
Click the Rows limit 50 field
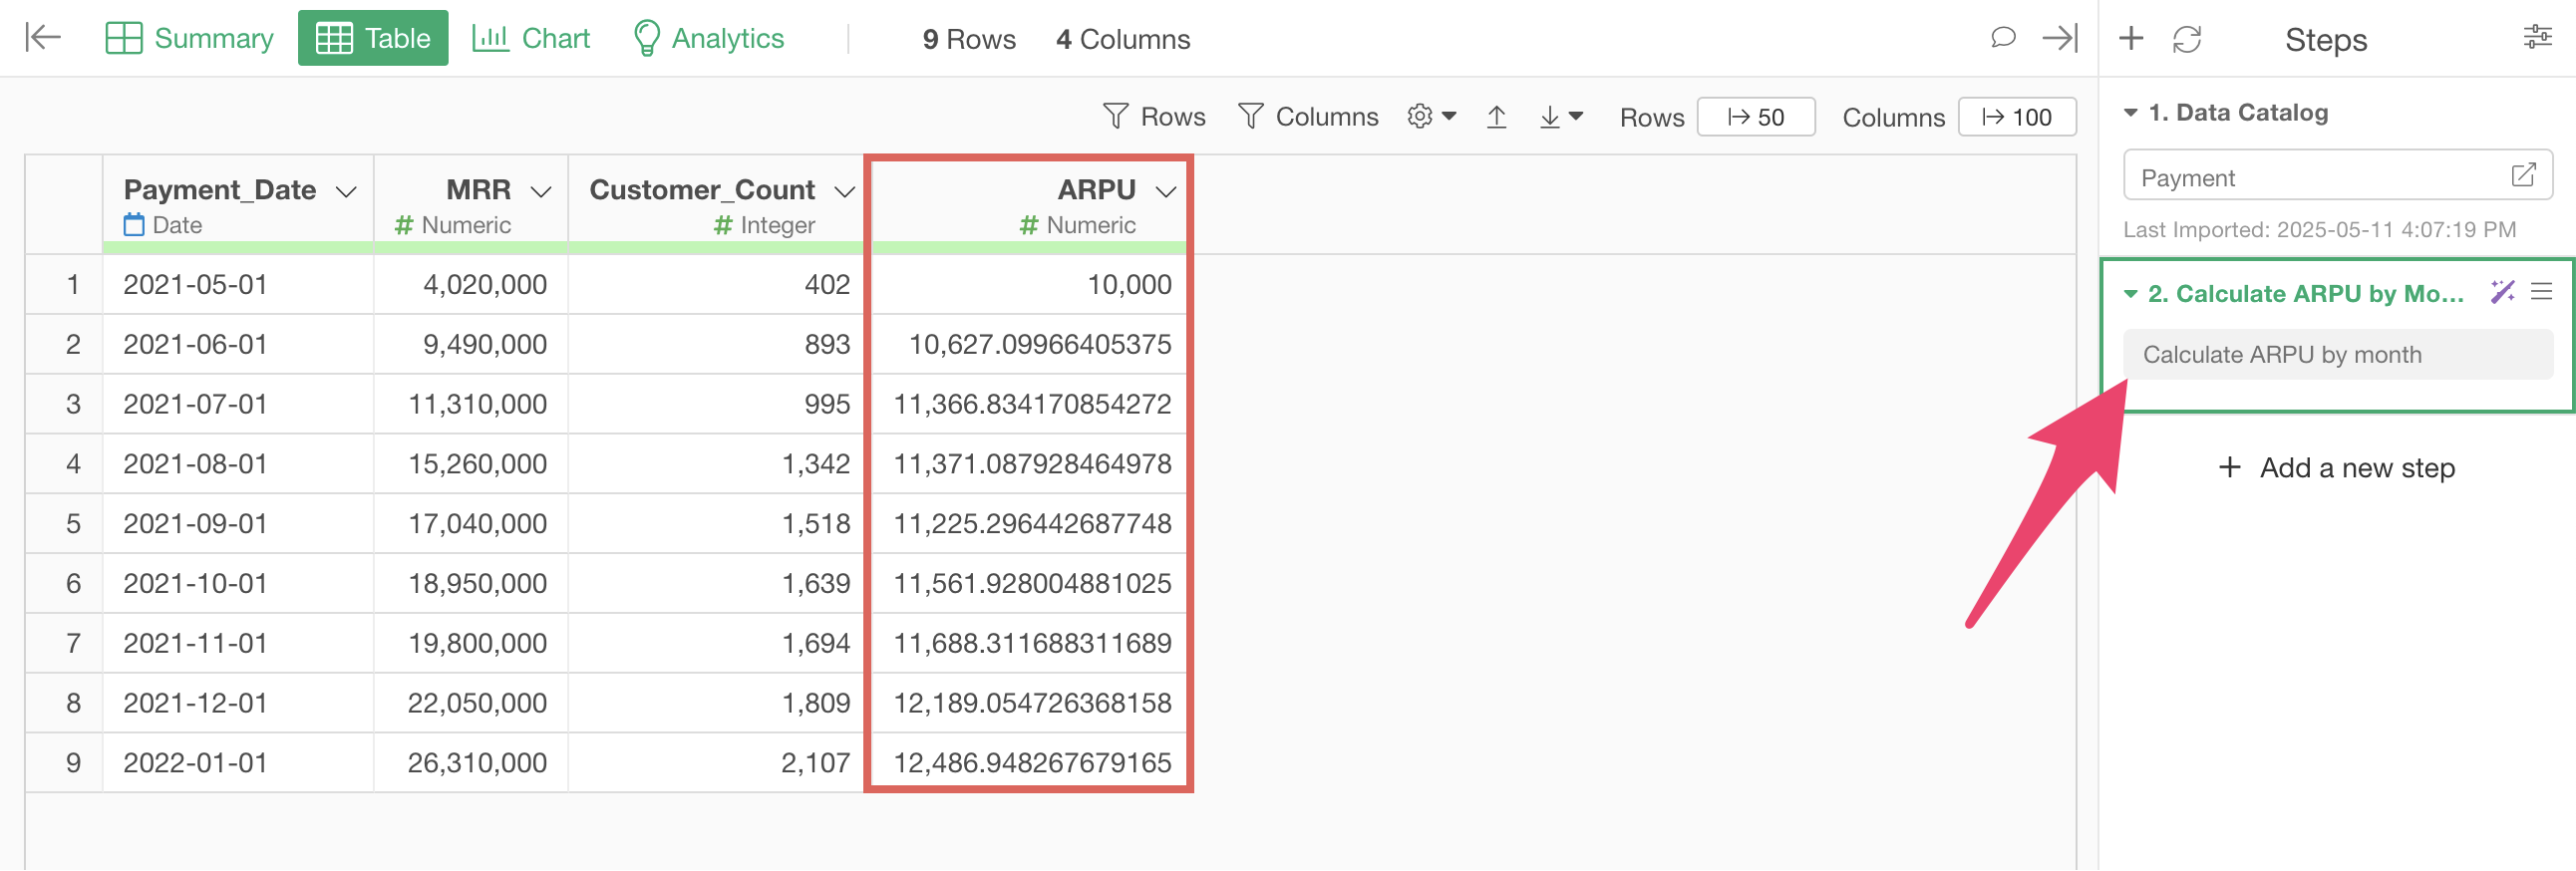pos(1755,117)
